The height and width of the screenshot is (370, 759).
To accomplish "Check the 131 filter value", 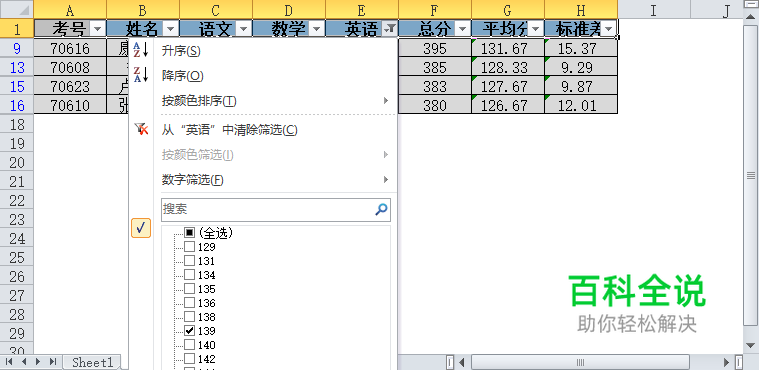I will (189, 261).
